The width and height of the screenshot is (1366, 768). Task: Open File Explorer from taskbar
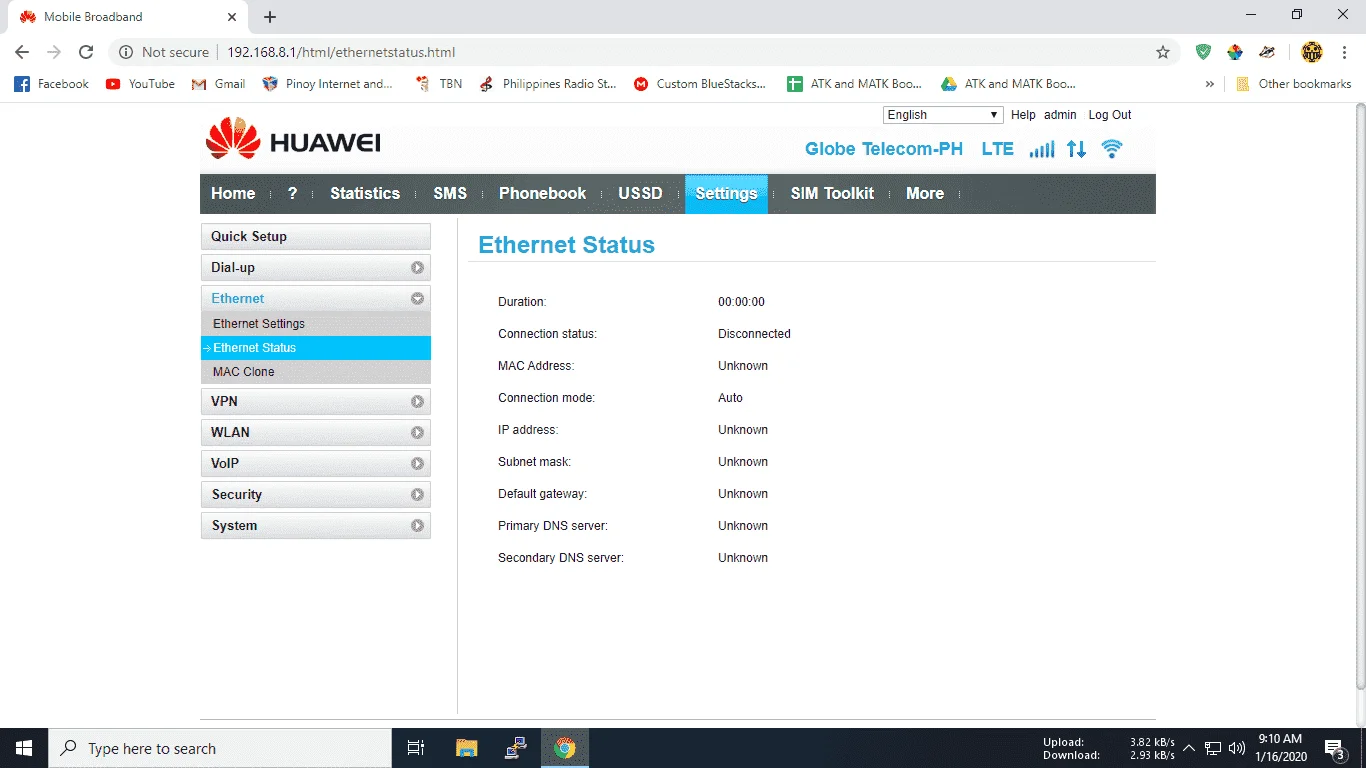[466, 748]
